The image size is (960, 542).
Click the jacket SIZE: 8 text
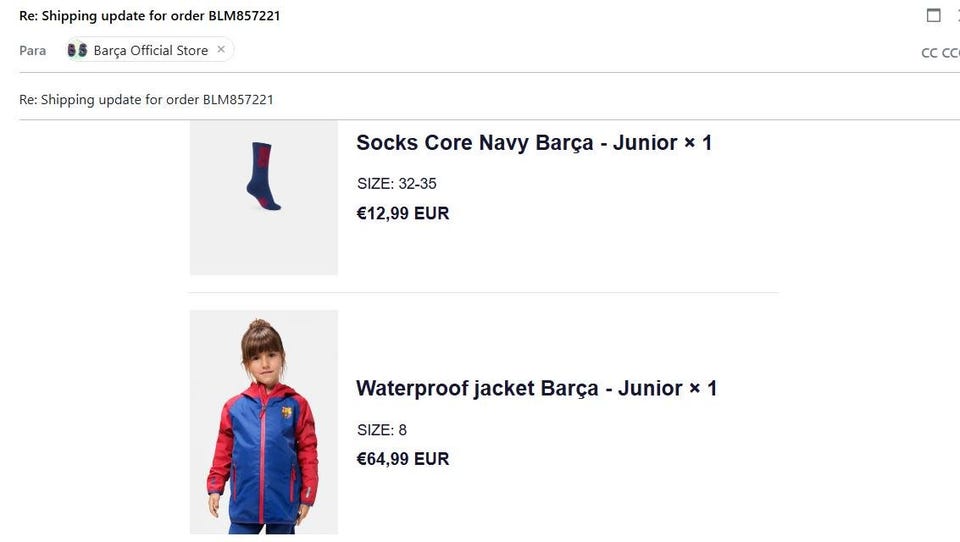pos(382,430)
